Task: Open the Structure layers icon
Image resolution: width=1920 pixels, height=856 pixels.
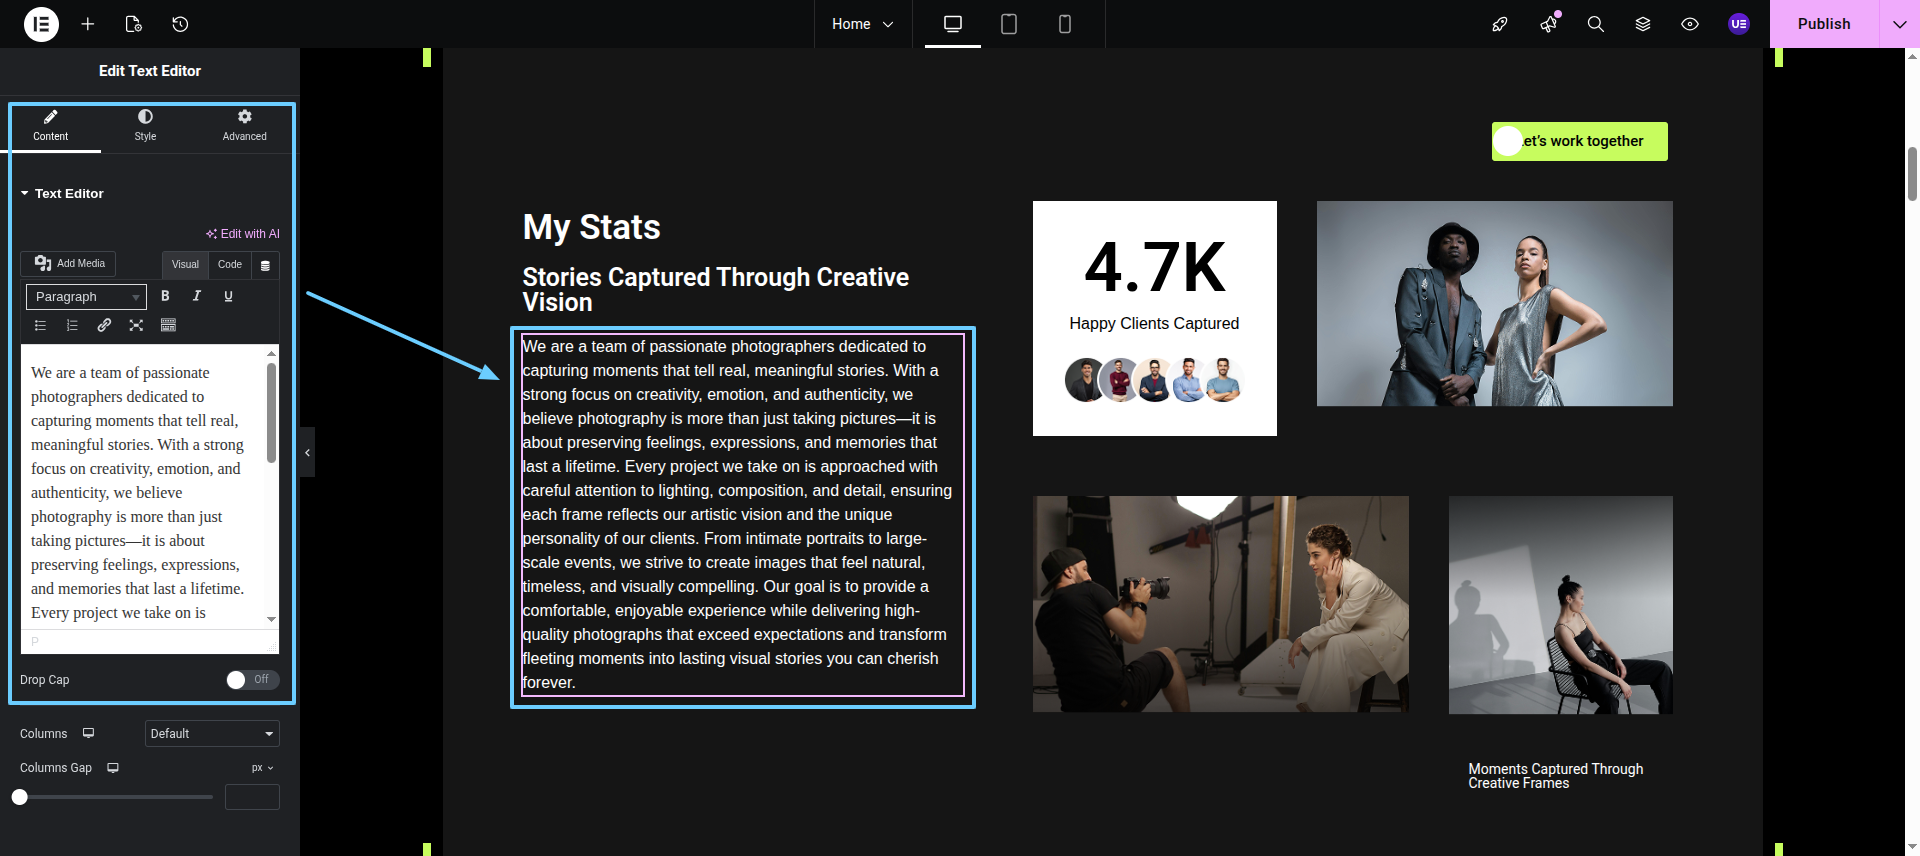Action: point(1642,24)
